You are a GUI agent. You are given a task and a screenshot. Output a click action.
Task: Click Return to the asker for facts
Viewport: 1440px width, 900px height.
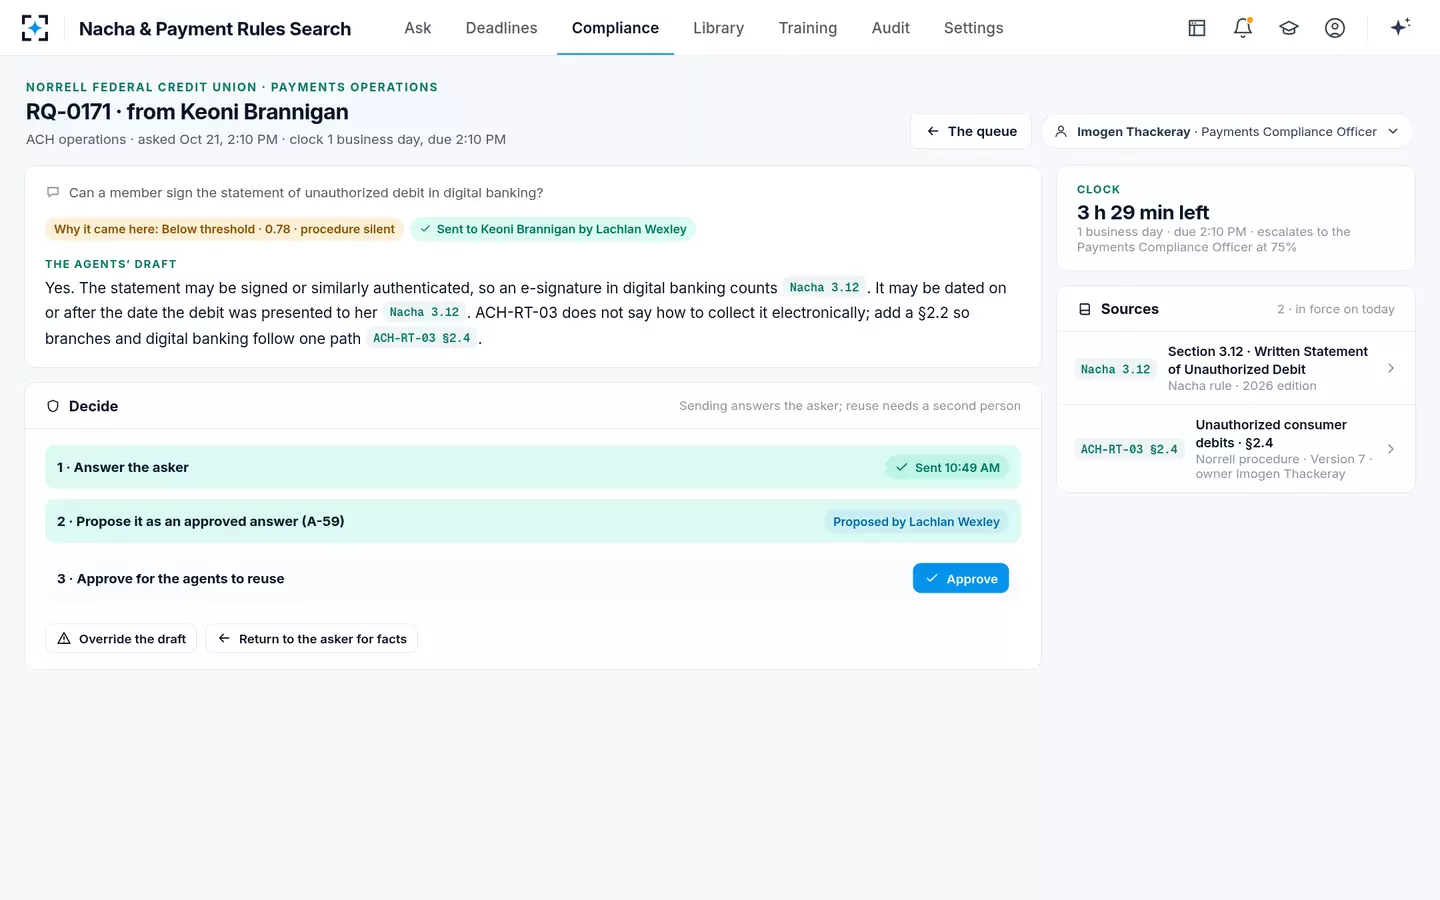[312, 639]
